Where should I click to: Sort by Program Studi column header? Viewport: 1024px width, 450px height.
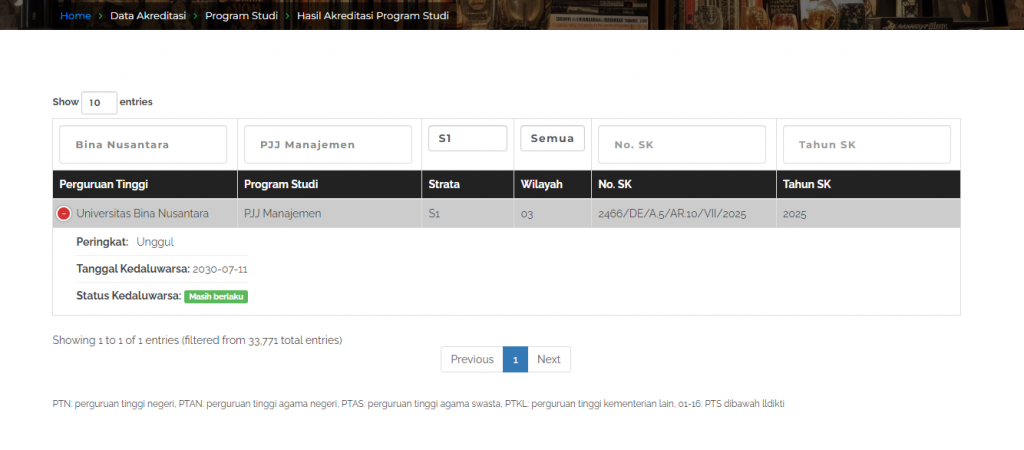click(330, 184)
